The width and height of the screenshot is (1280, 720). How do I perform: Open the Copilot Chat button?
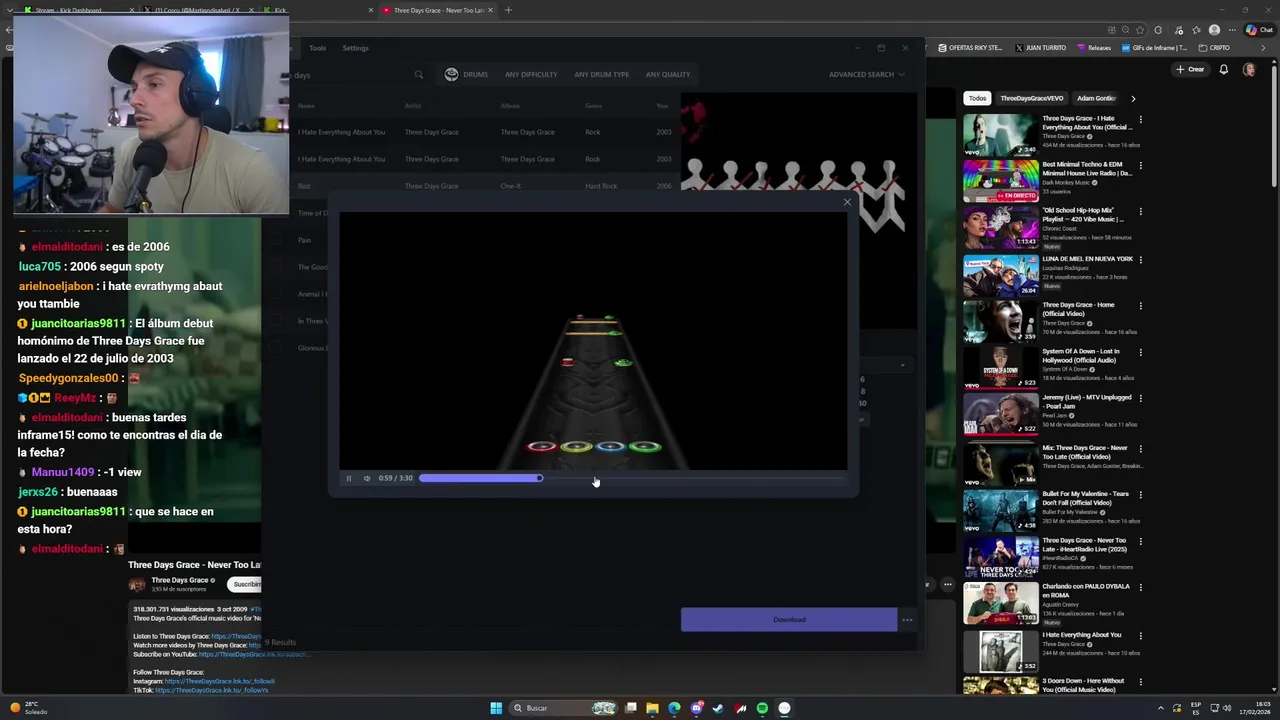coord(1258,30)
